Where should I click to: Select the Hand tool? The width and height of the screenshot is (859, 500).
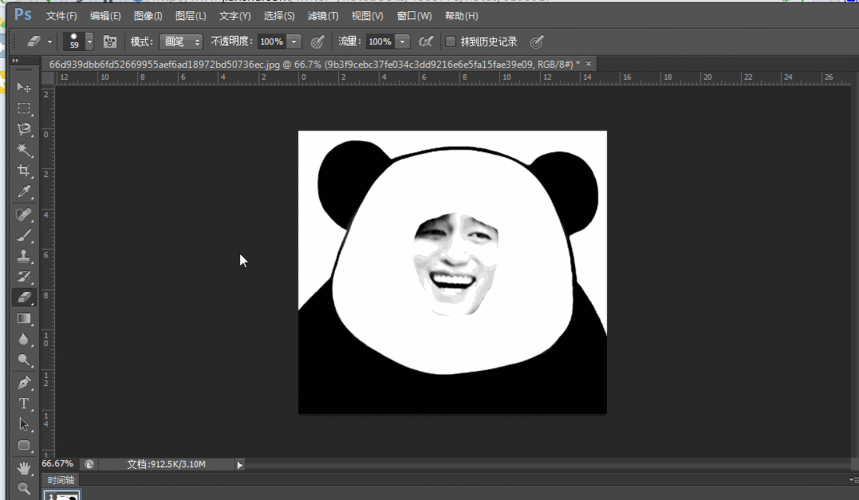click(24, 467)
